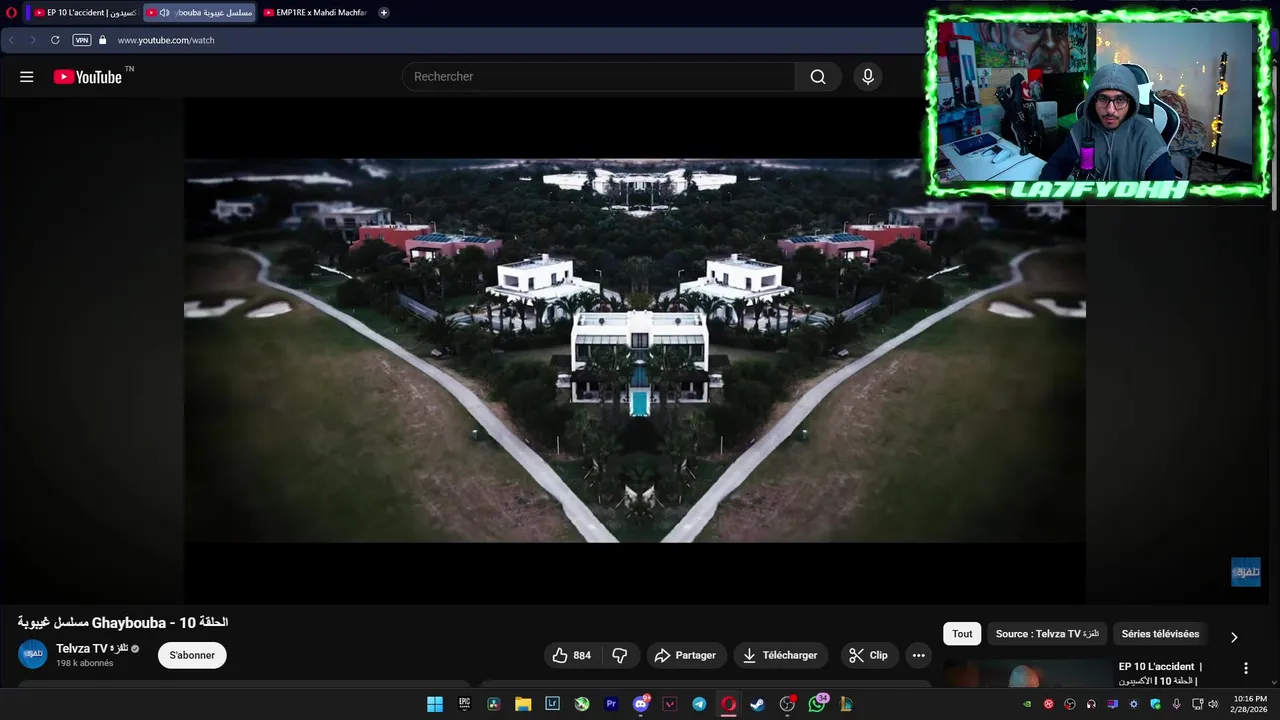The image size is (1280, 720).
Task: Open Steam from taskbar
Action: [x=758, y=704]
